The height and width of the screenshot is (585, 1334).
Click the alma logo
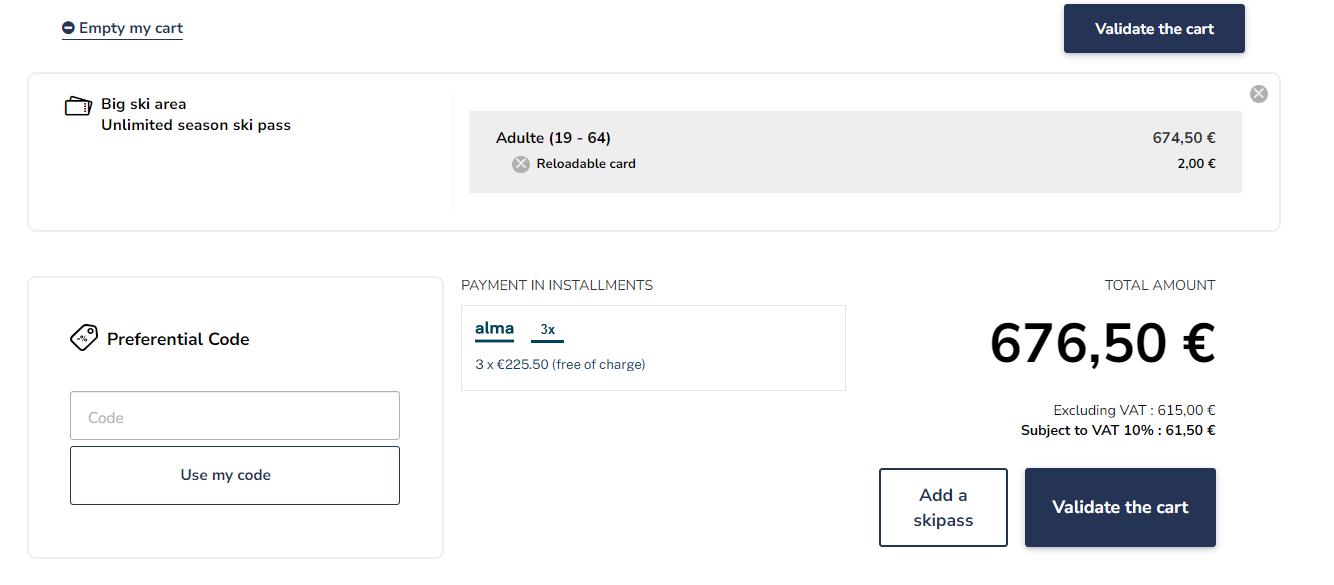[495, 329]
